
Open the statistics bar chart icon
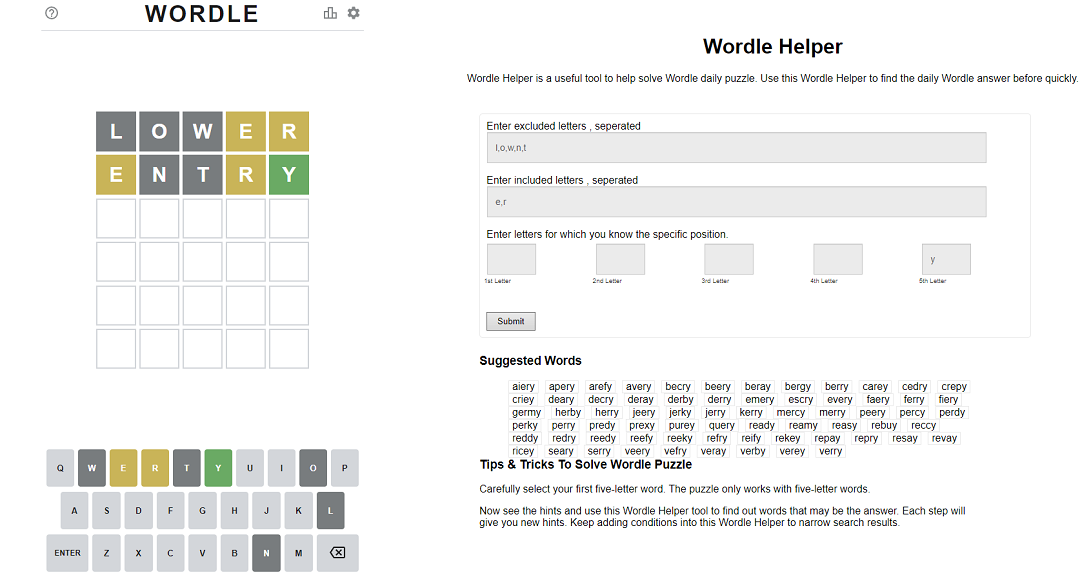(x=330, y=13)
